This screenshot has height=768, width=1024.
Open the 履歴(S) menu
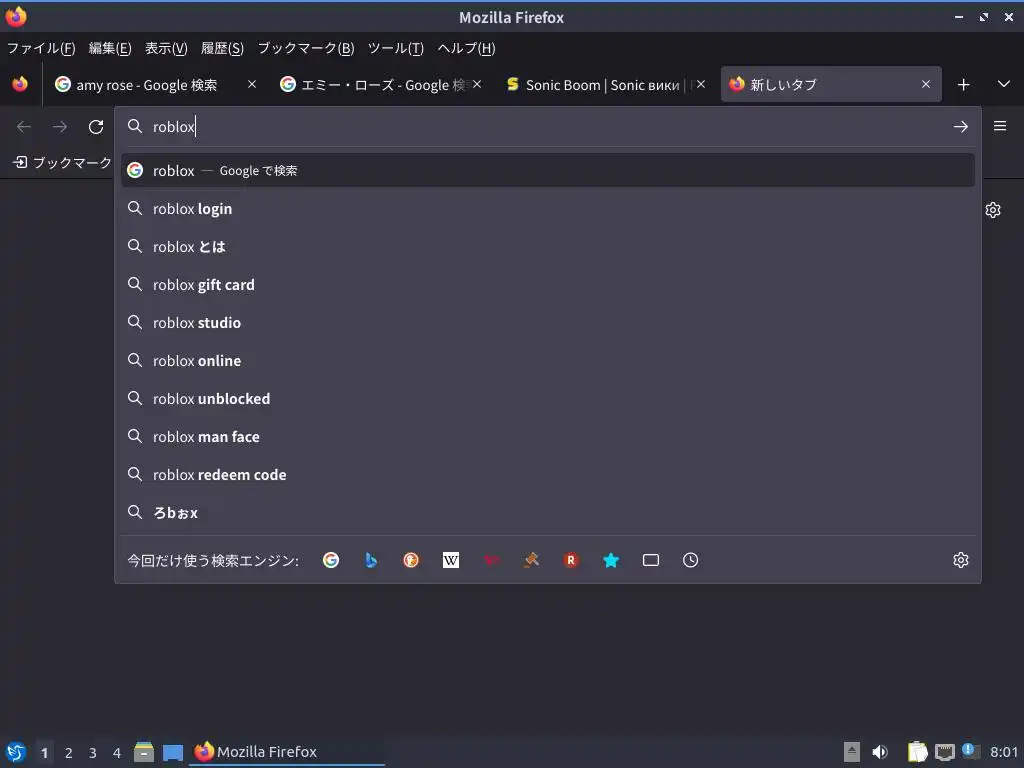pos(222,48)
